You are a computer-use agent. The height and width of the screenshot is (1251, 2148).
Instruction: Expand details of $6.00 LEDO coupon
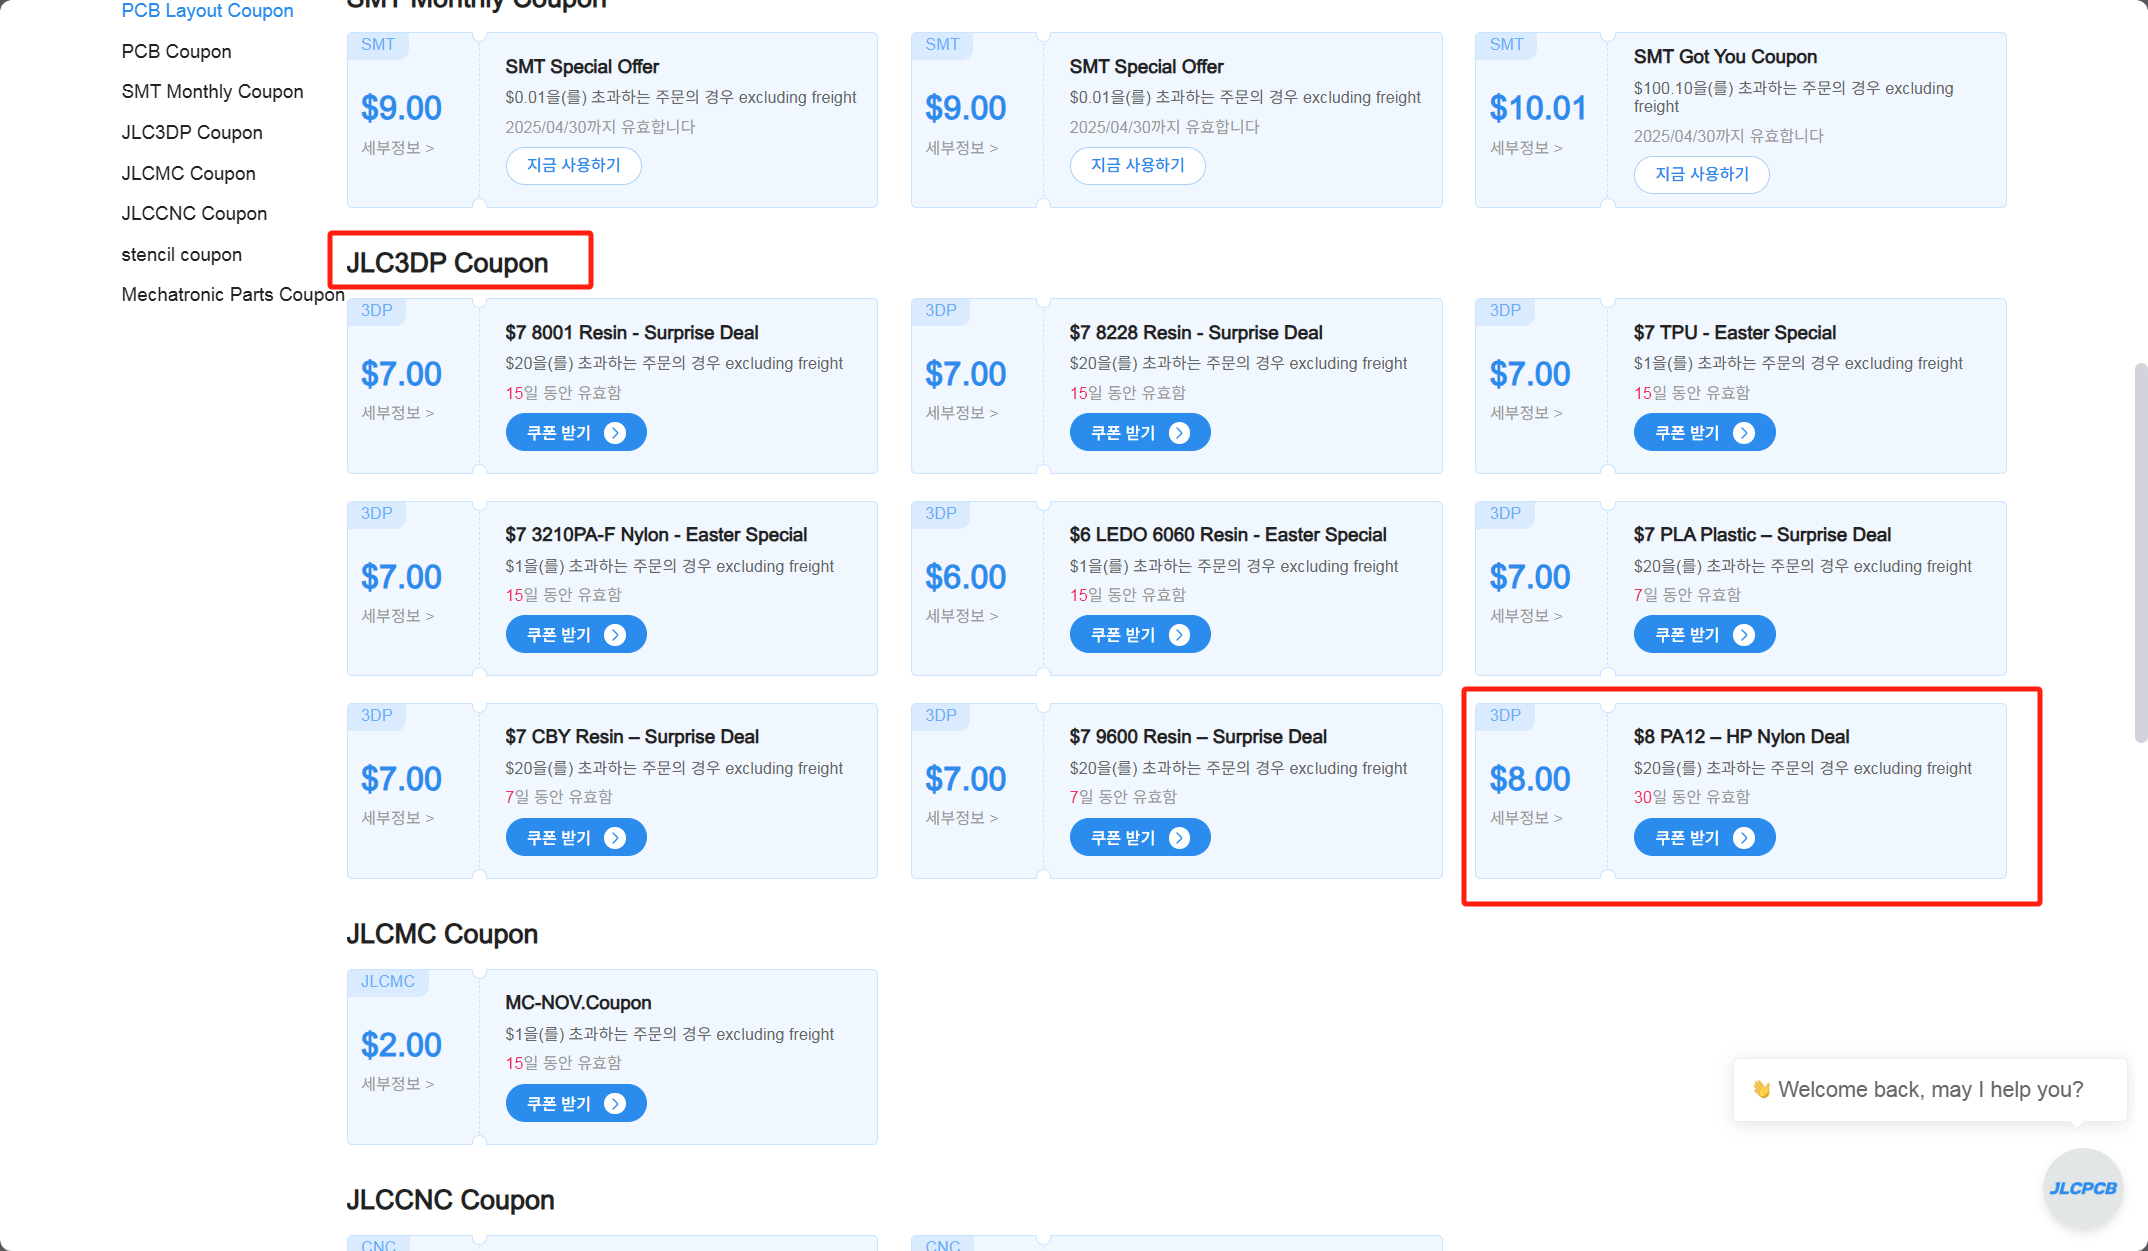[962, 616]
